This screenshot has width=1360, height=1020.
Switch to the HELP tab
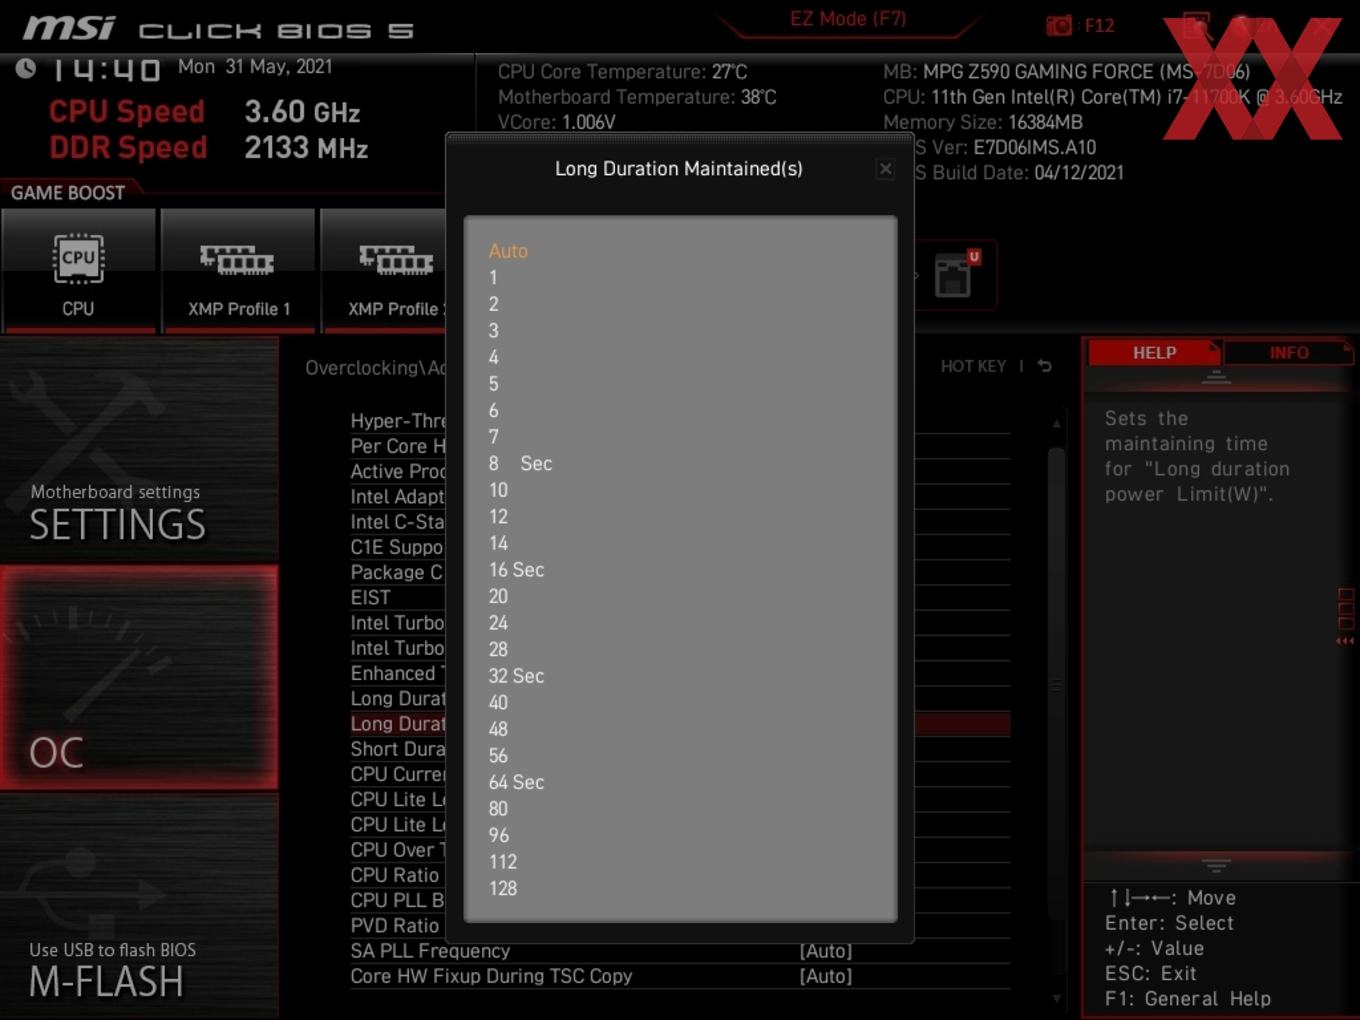point(1154,353)
